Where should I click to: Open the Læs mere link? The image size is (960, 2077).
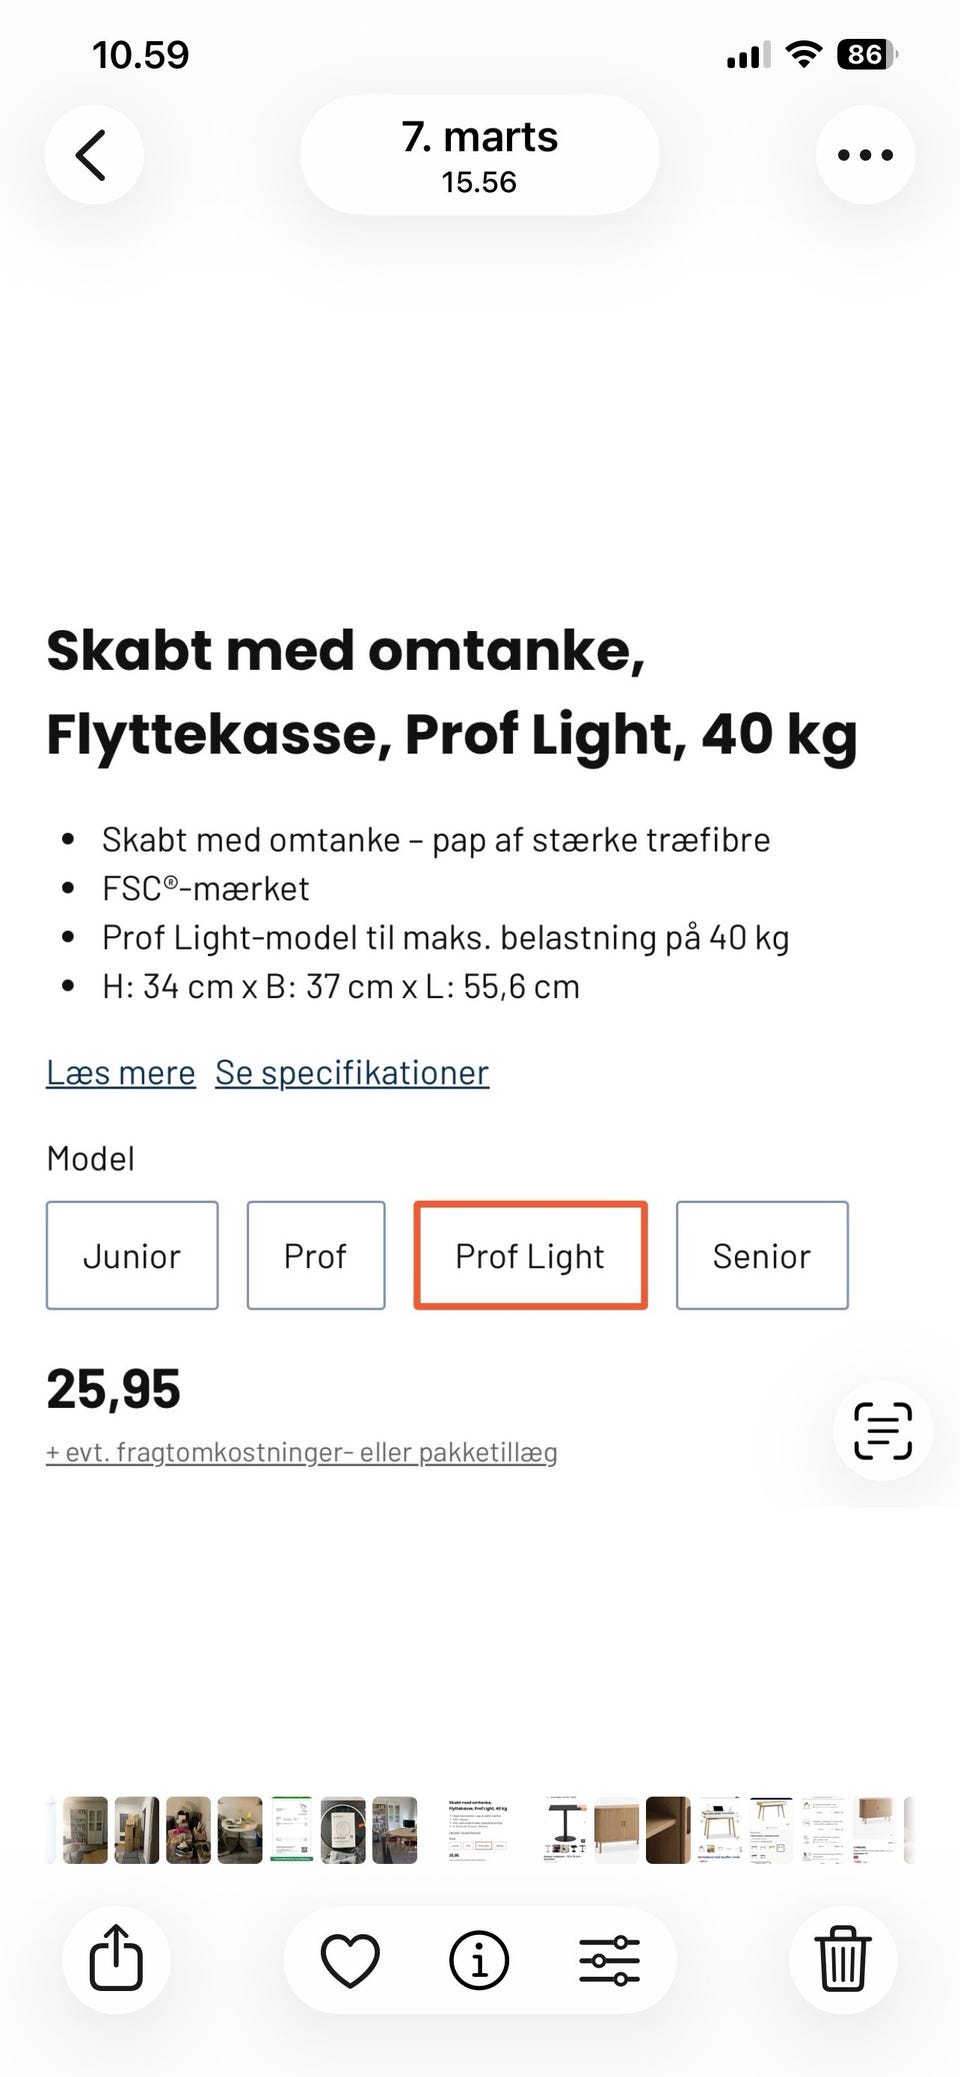point(121,1073)
